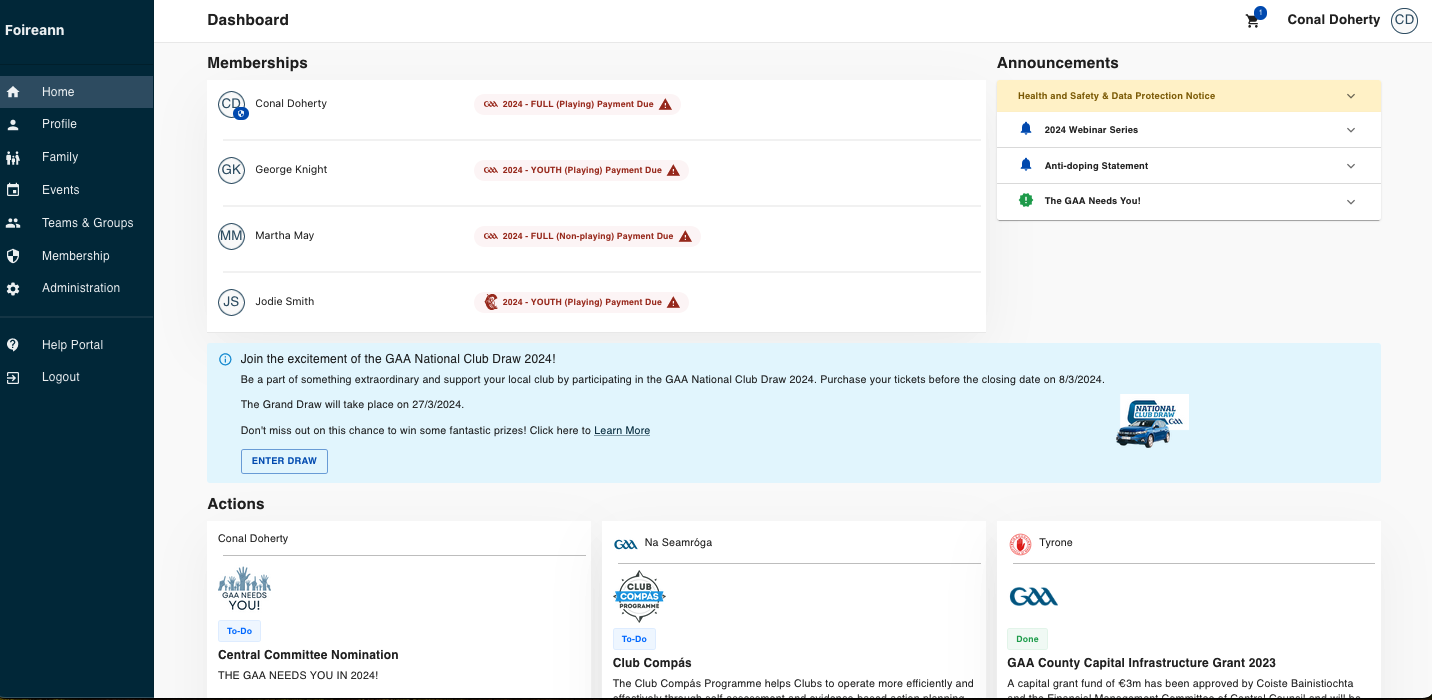The width and height of the screenshot is (1432, 700).
Task: Click Conal Doherty's CD membership avatar
Action: tap(231, 104)
